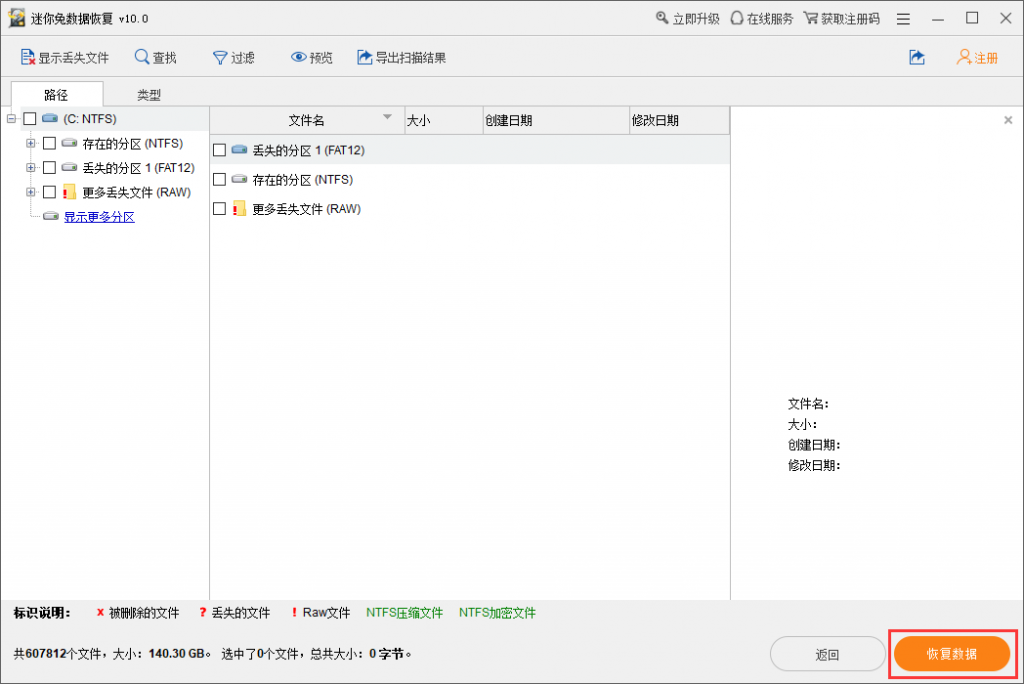Click Get Registration Code cart icon
Screen dimensions: 1024x684
click(x=810, y=18)
